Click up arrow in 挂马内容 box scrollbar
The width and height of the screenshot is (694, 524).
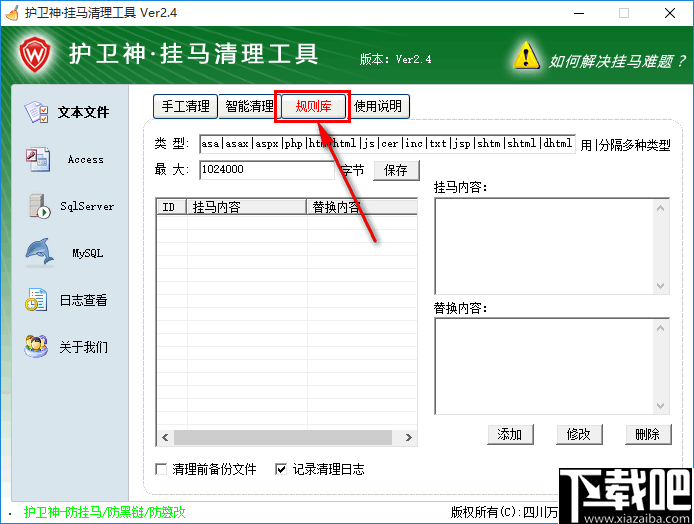660,208
